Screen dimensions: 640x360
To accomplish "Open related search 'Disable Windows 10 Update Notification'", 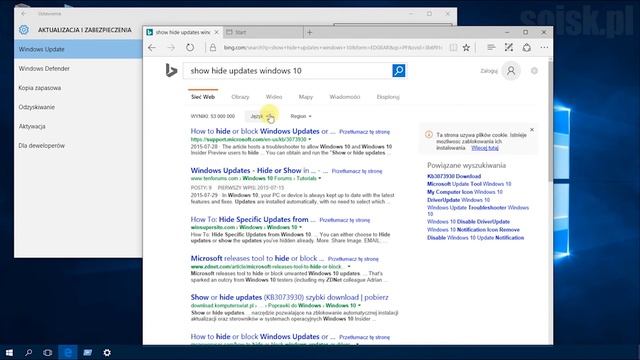I will click(476, 238).
